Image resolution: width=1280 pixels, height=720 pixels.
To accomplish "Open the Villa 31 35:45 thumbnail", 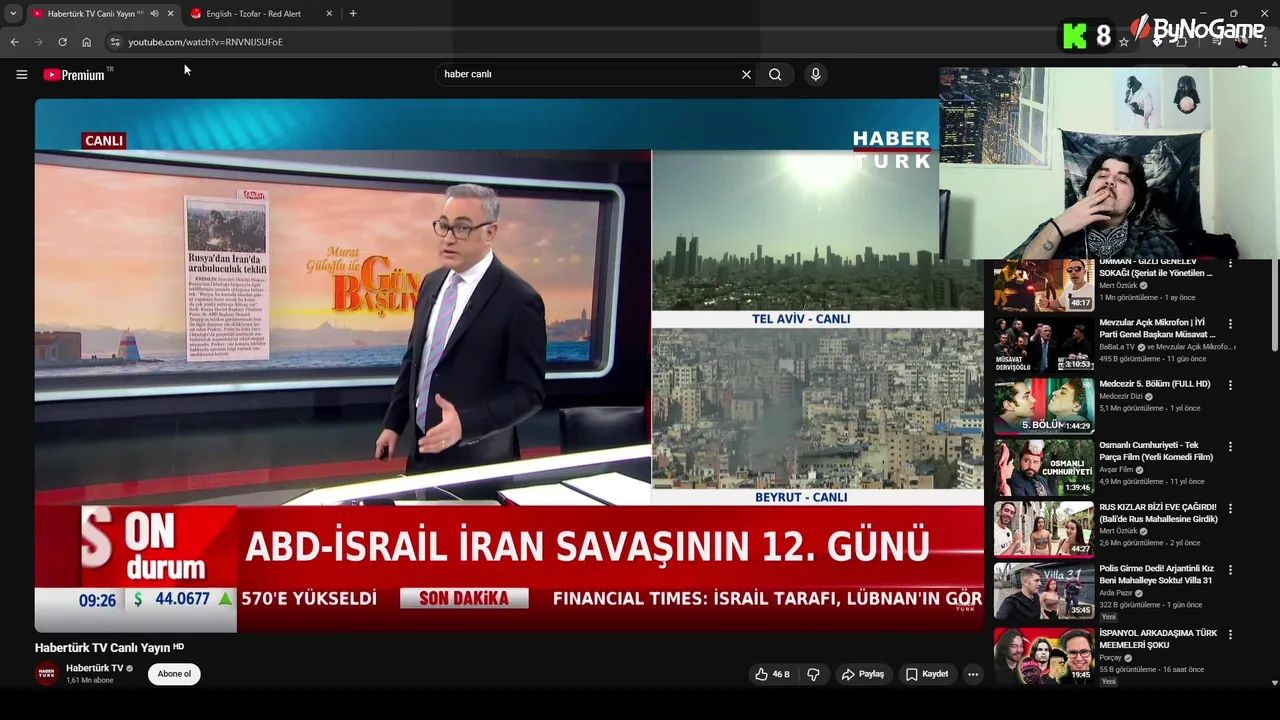I will [1043, 590].
